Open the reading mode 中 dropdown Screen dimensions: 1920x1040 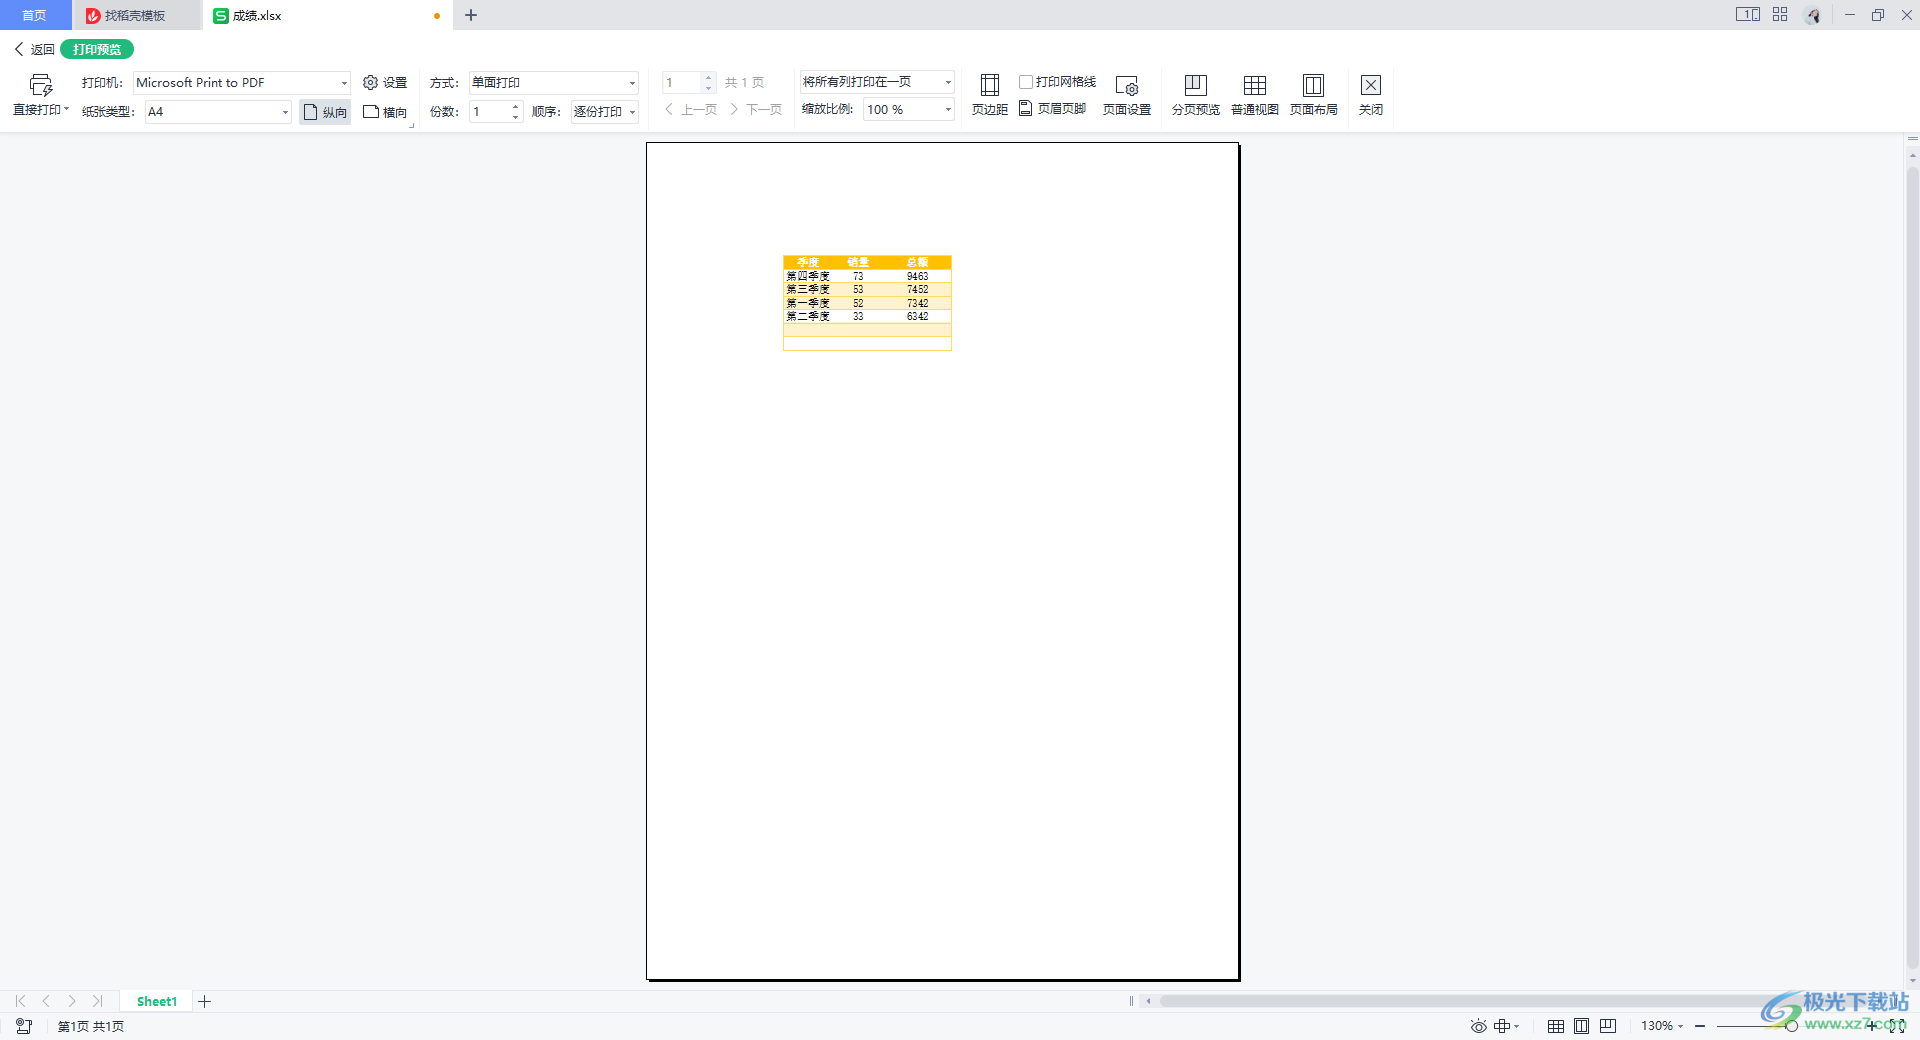(x=1506, y=1026)
